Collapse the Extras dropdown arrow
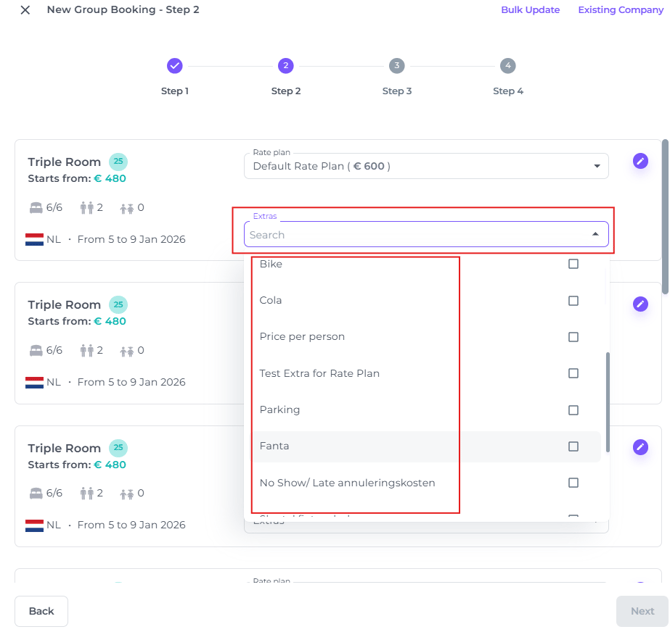 click(595, 235)
